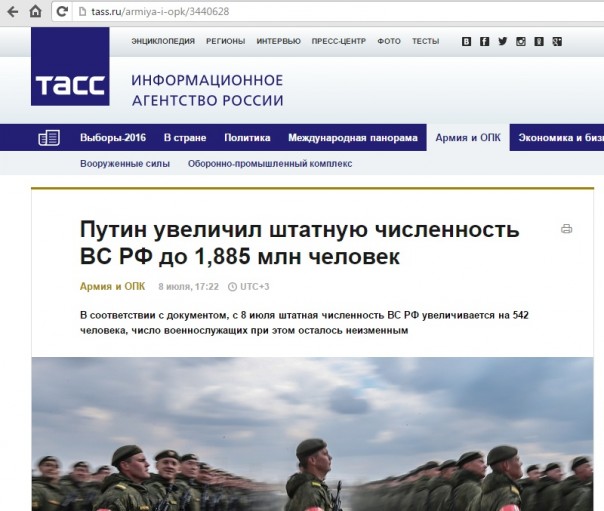Image resolution: width=604 pixels, height=511 pixels.
Task: Switch to Экономика и бизнес section
Action: [561, 137]
